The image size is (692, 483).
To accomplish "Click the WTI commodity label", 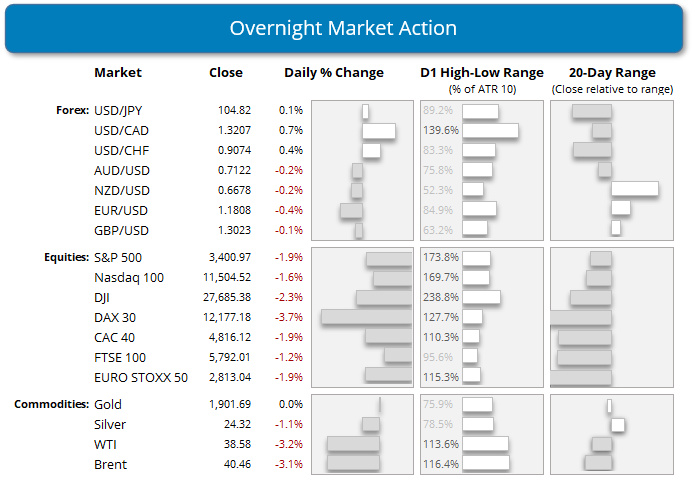I will coord(106,444).
